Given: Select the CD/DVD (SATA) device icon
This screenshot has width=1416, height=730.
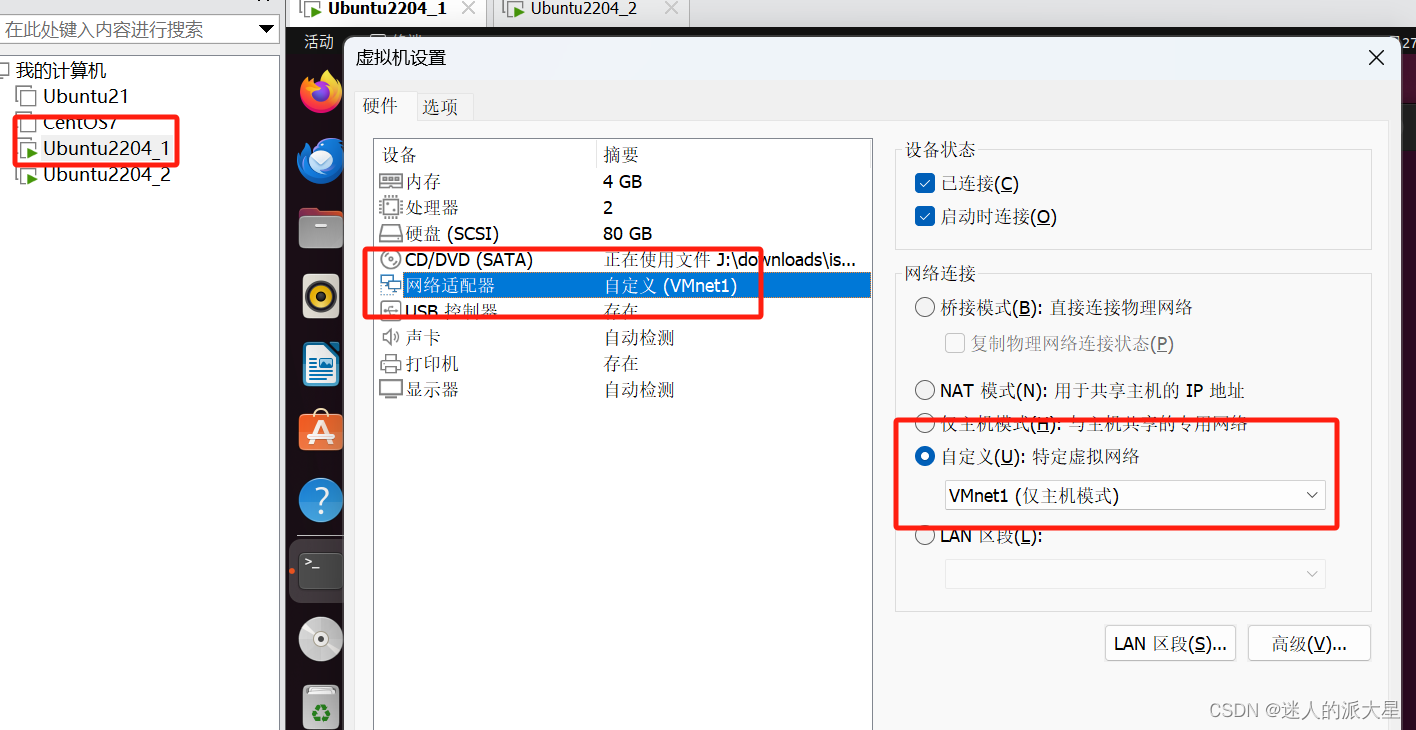Looking at the screenshot, I should [391, 260].
